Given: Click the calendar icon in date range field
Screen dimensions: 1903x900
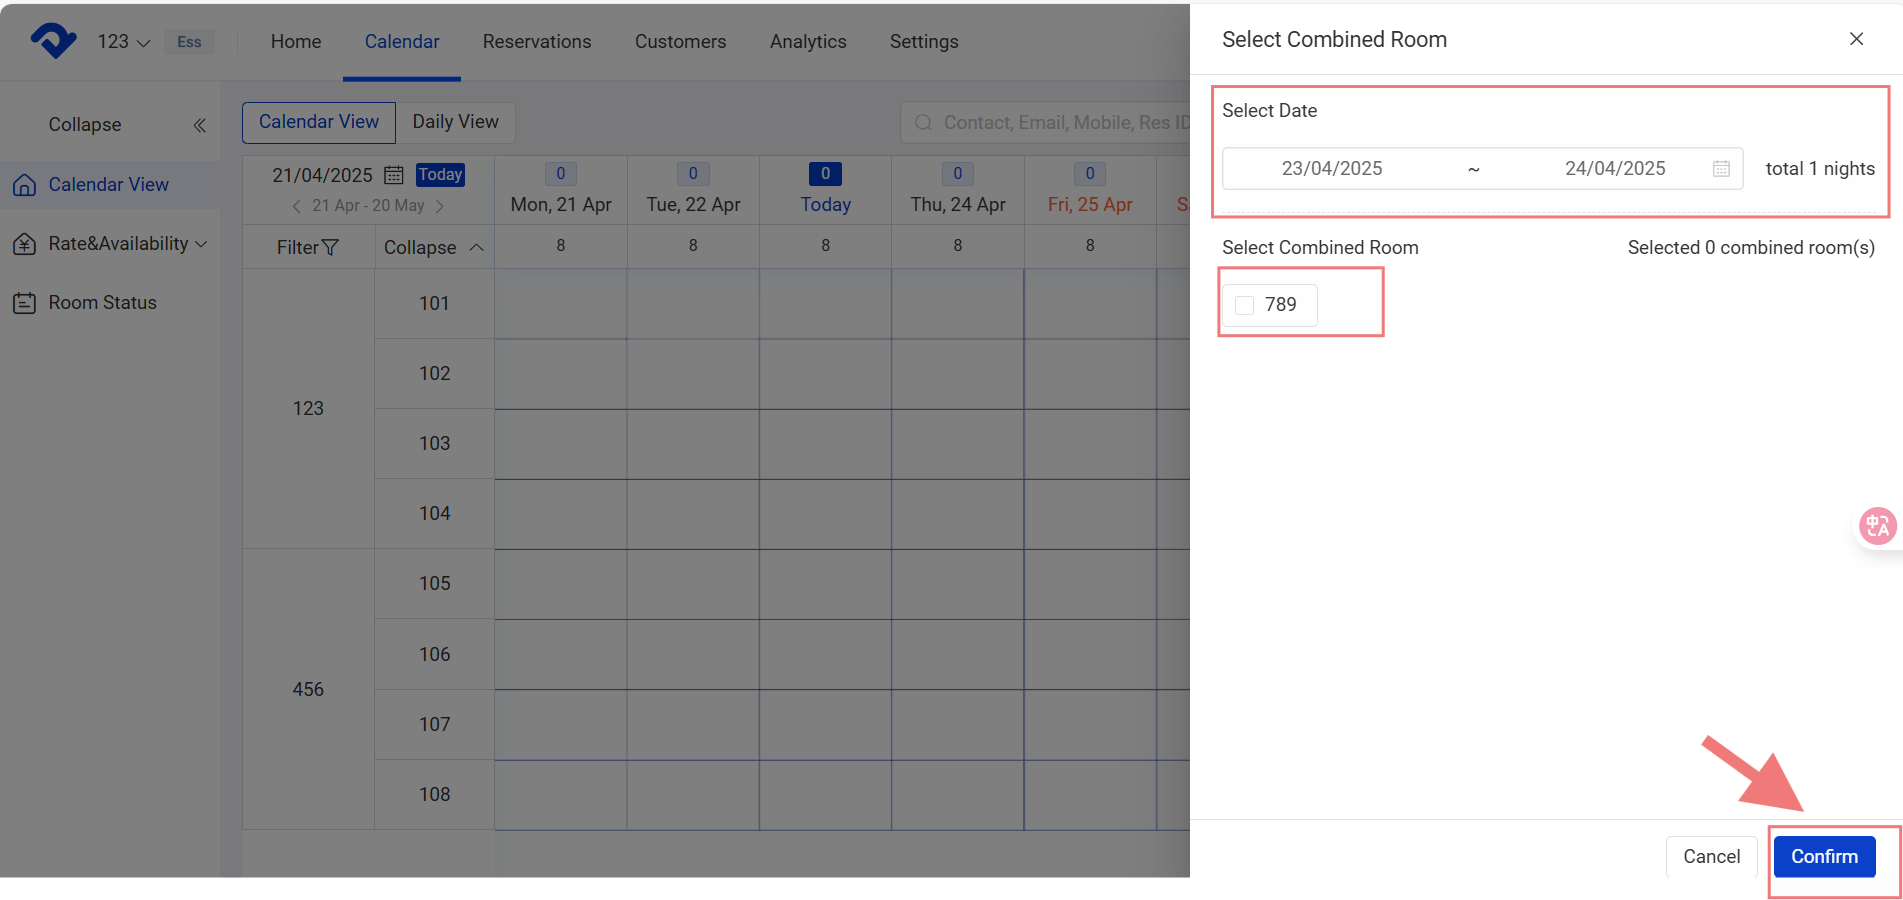Looking at the screenshot, I should (1721, 169).
